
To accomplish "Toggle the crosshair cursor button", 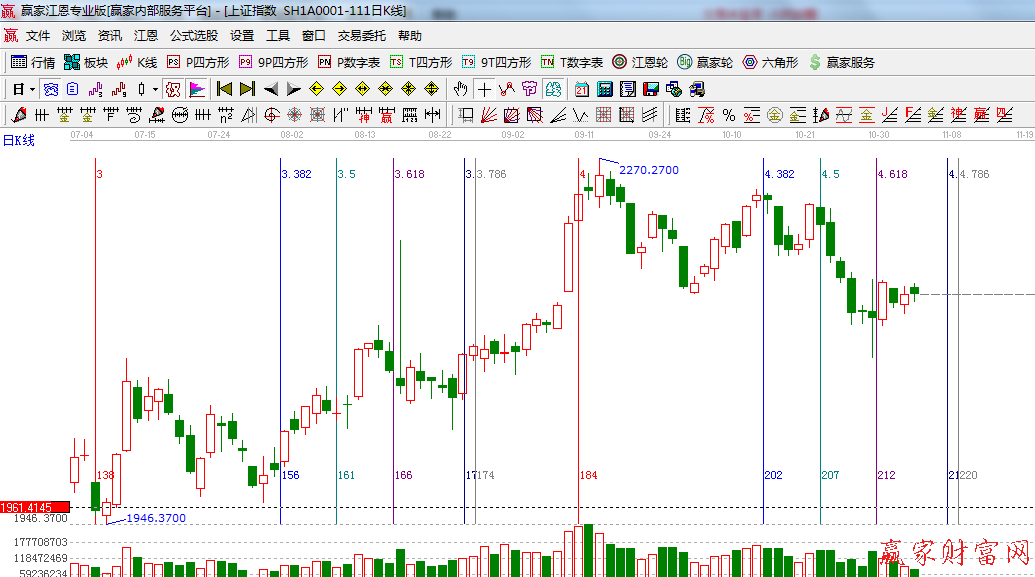I will point(484,89).
